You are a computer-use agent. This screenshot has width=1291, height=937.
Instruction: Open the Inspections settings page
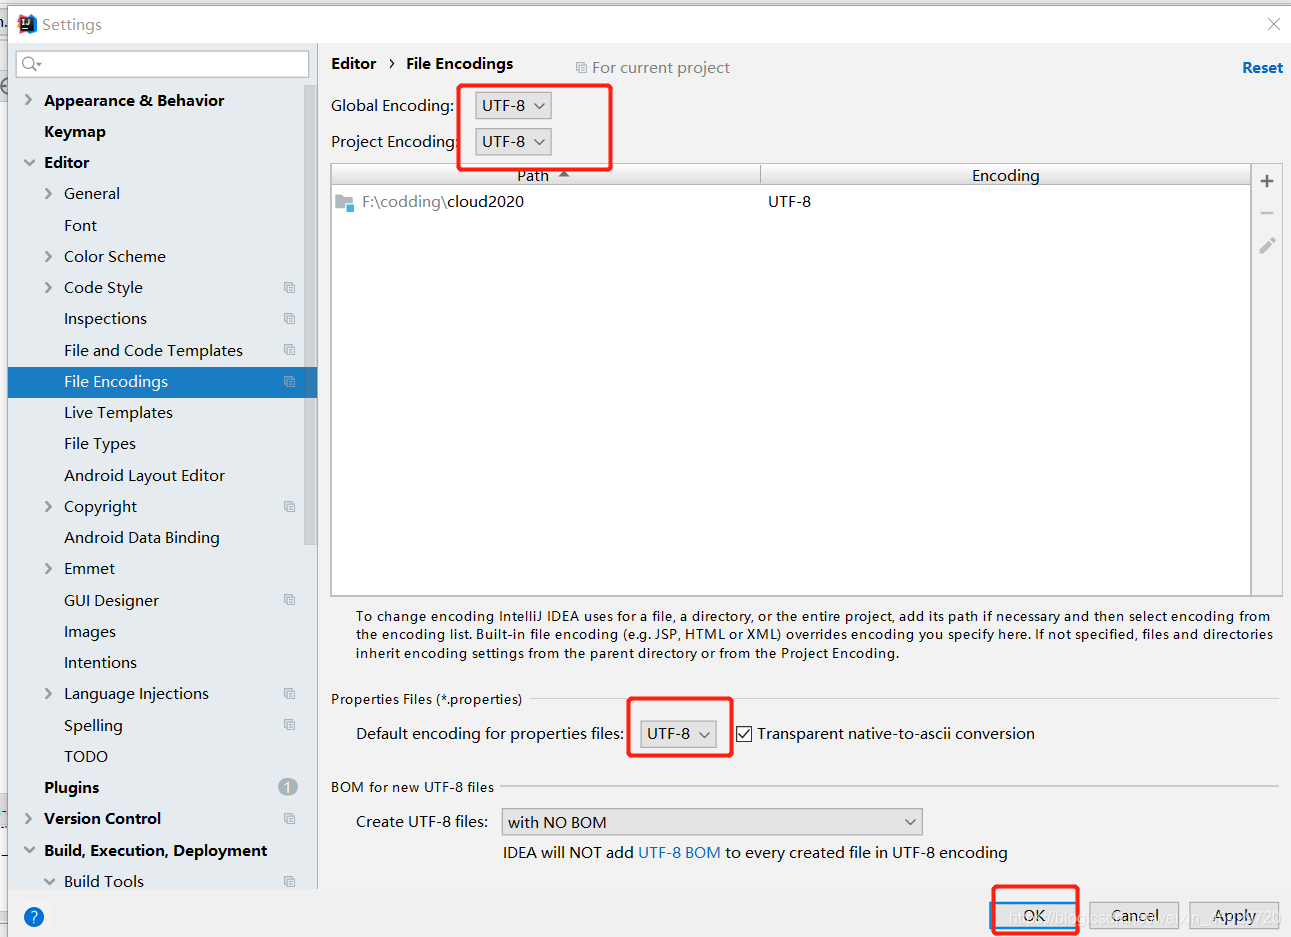pos(105,319)
